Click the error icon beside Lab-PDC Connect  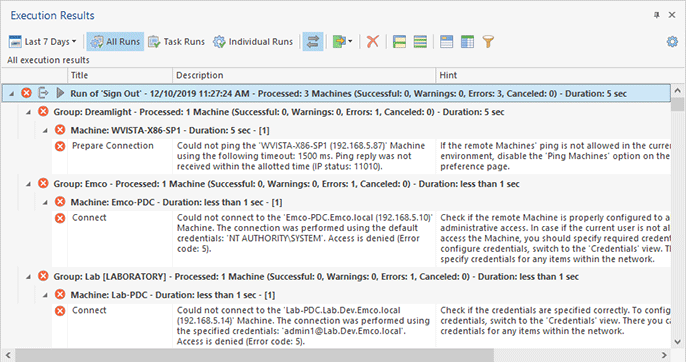click(60, 311)
